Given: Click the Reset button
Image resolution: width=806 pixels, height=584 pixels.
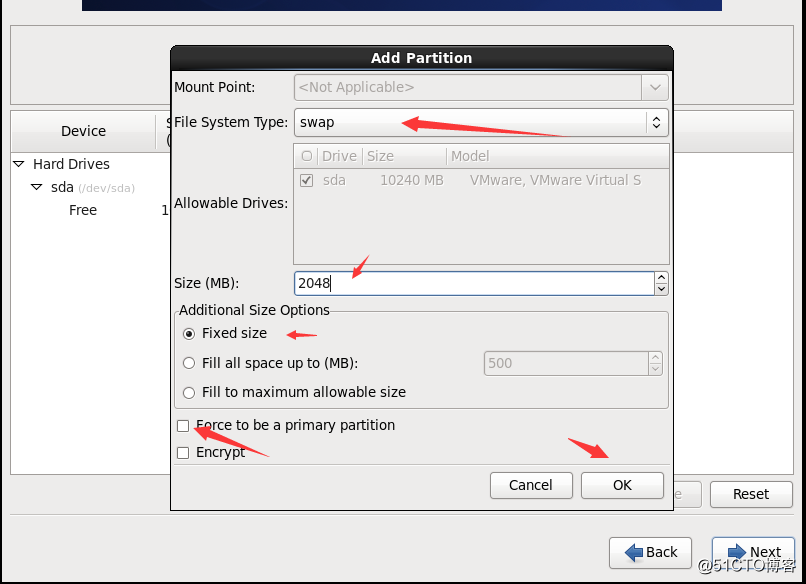Looking at the screenshot, I should [751, 495].
